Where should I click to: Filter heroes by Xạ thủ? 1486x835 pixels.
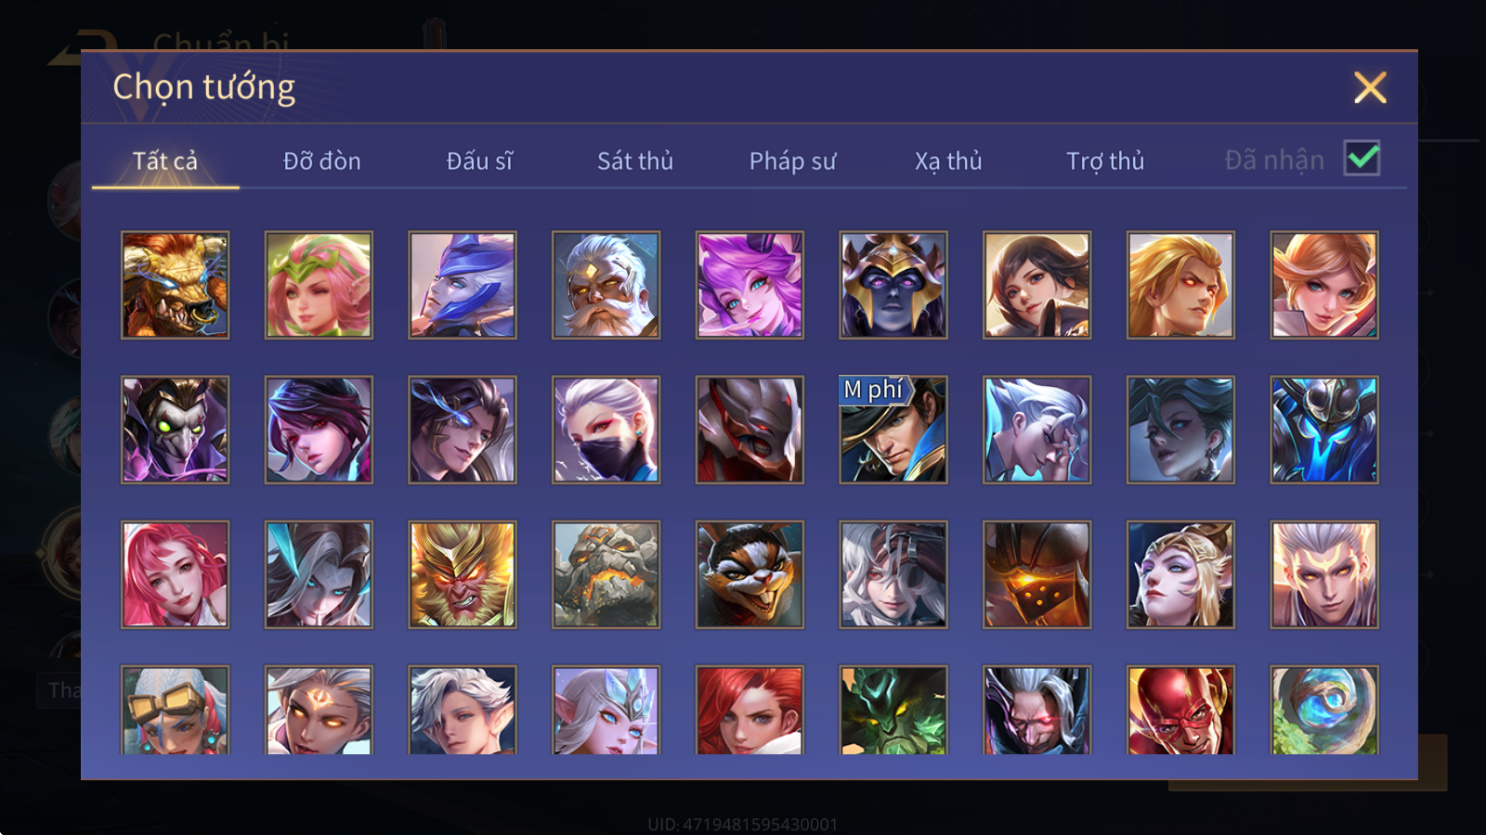point(948,161)
